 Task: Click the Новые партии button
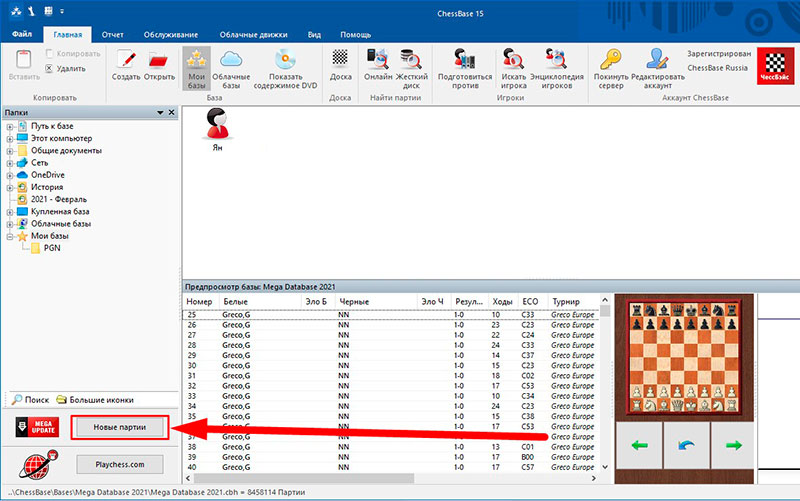(119, 428)
